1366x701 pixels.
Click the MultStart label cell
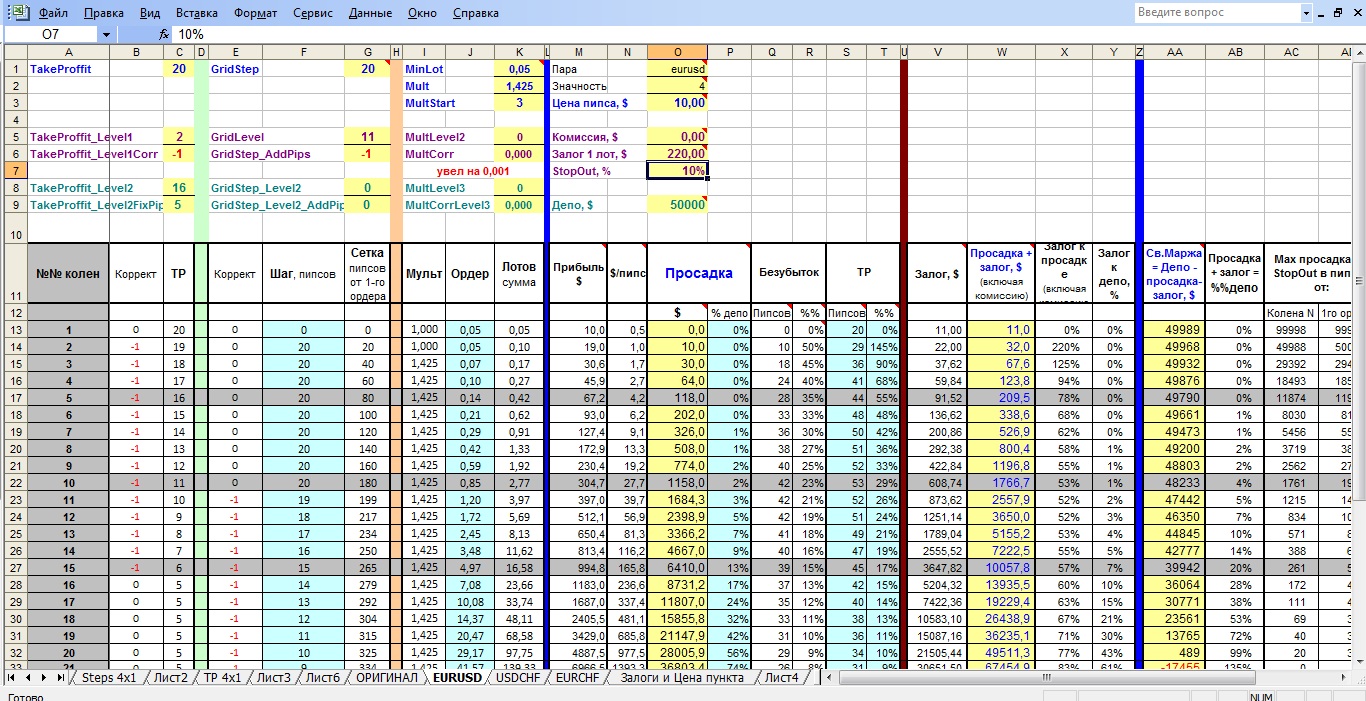424,103
